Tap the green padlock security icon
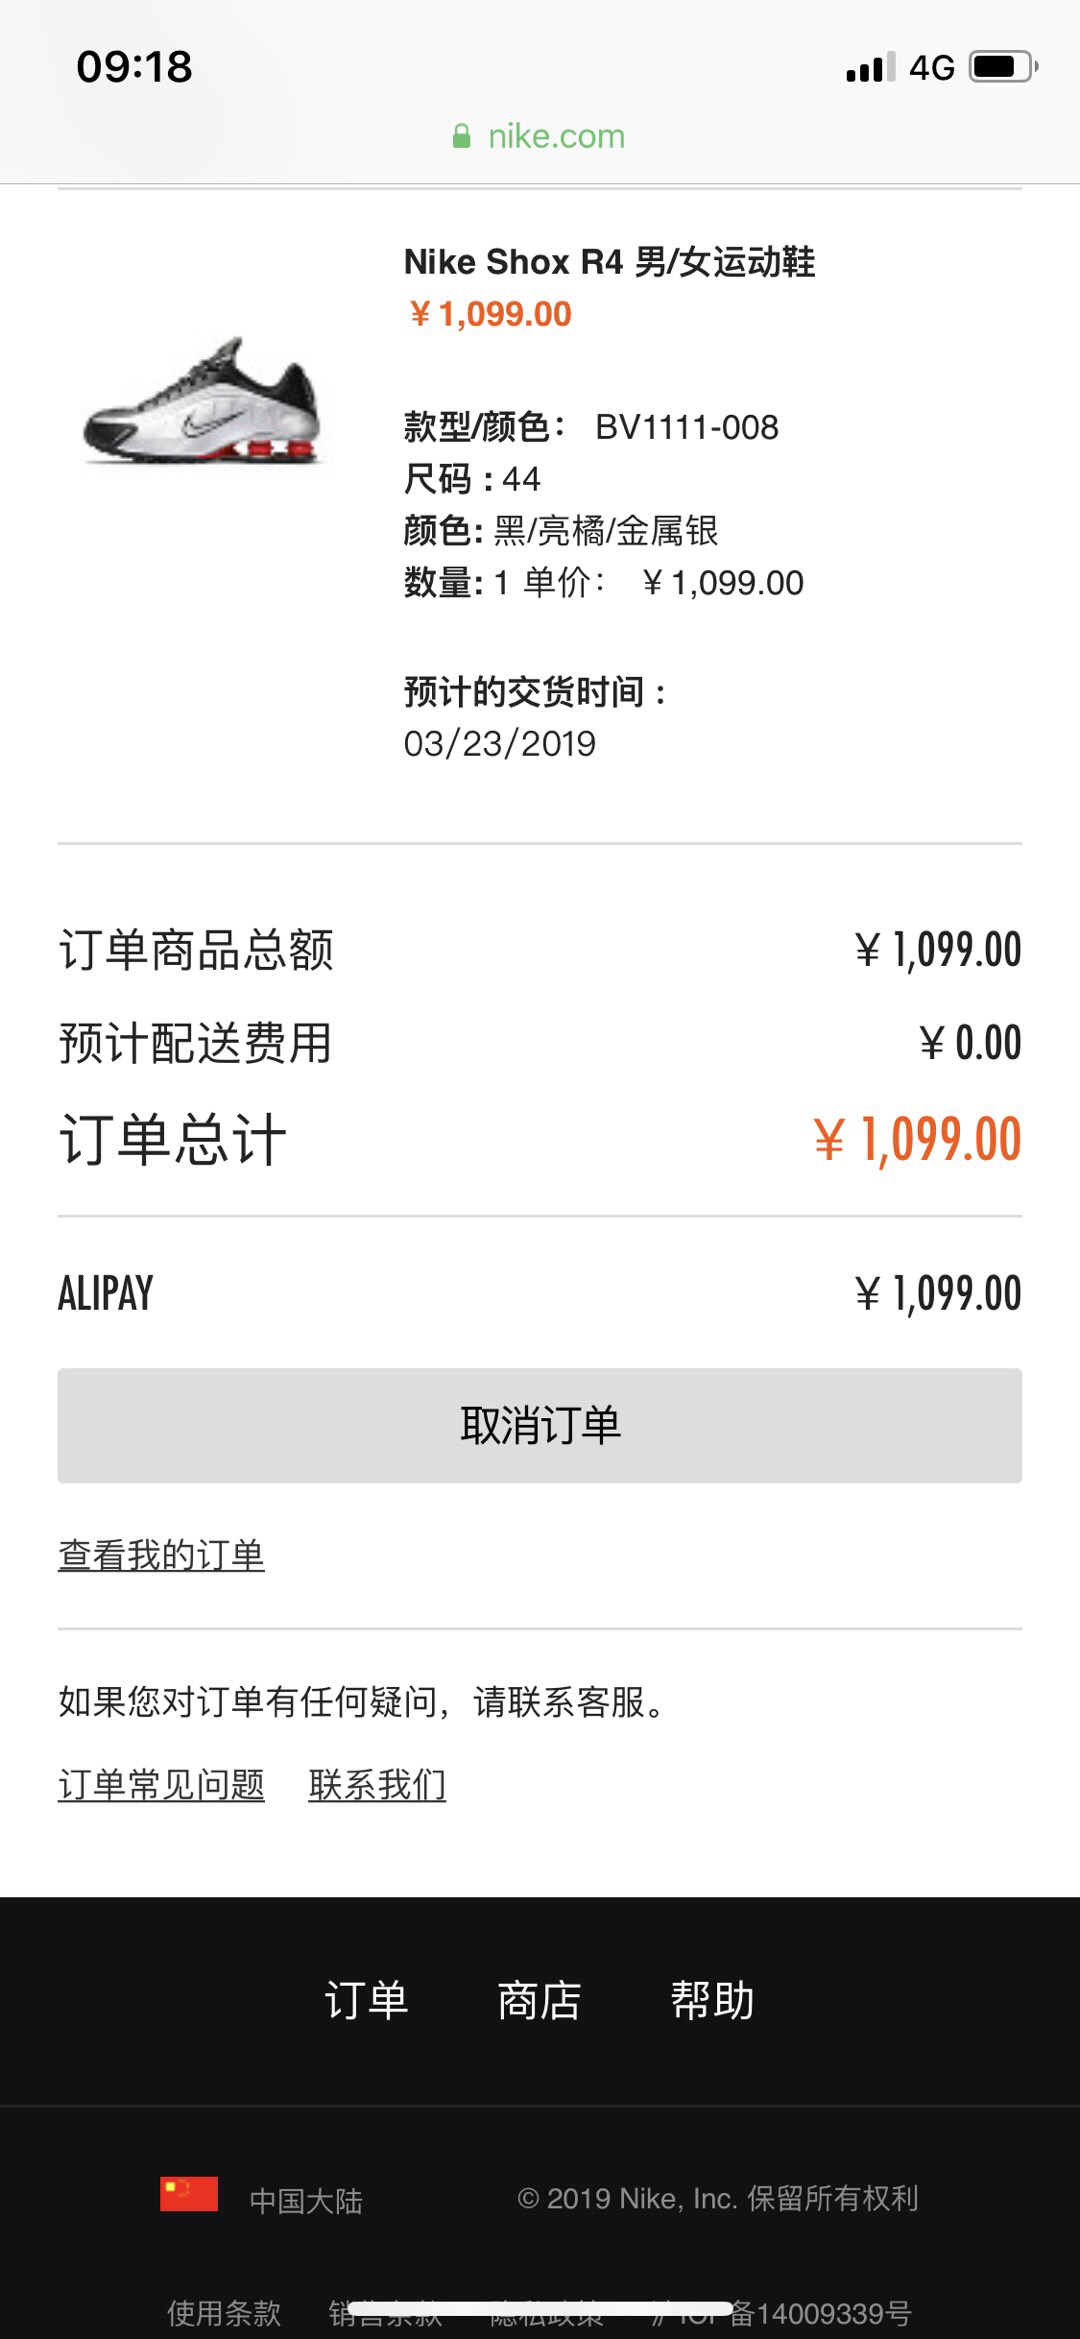The image size is (1080, 2339). [461, 136]
